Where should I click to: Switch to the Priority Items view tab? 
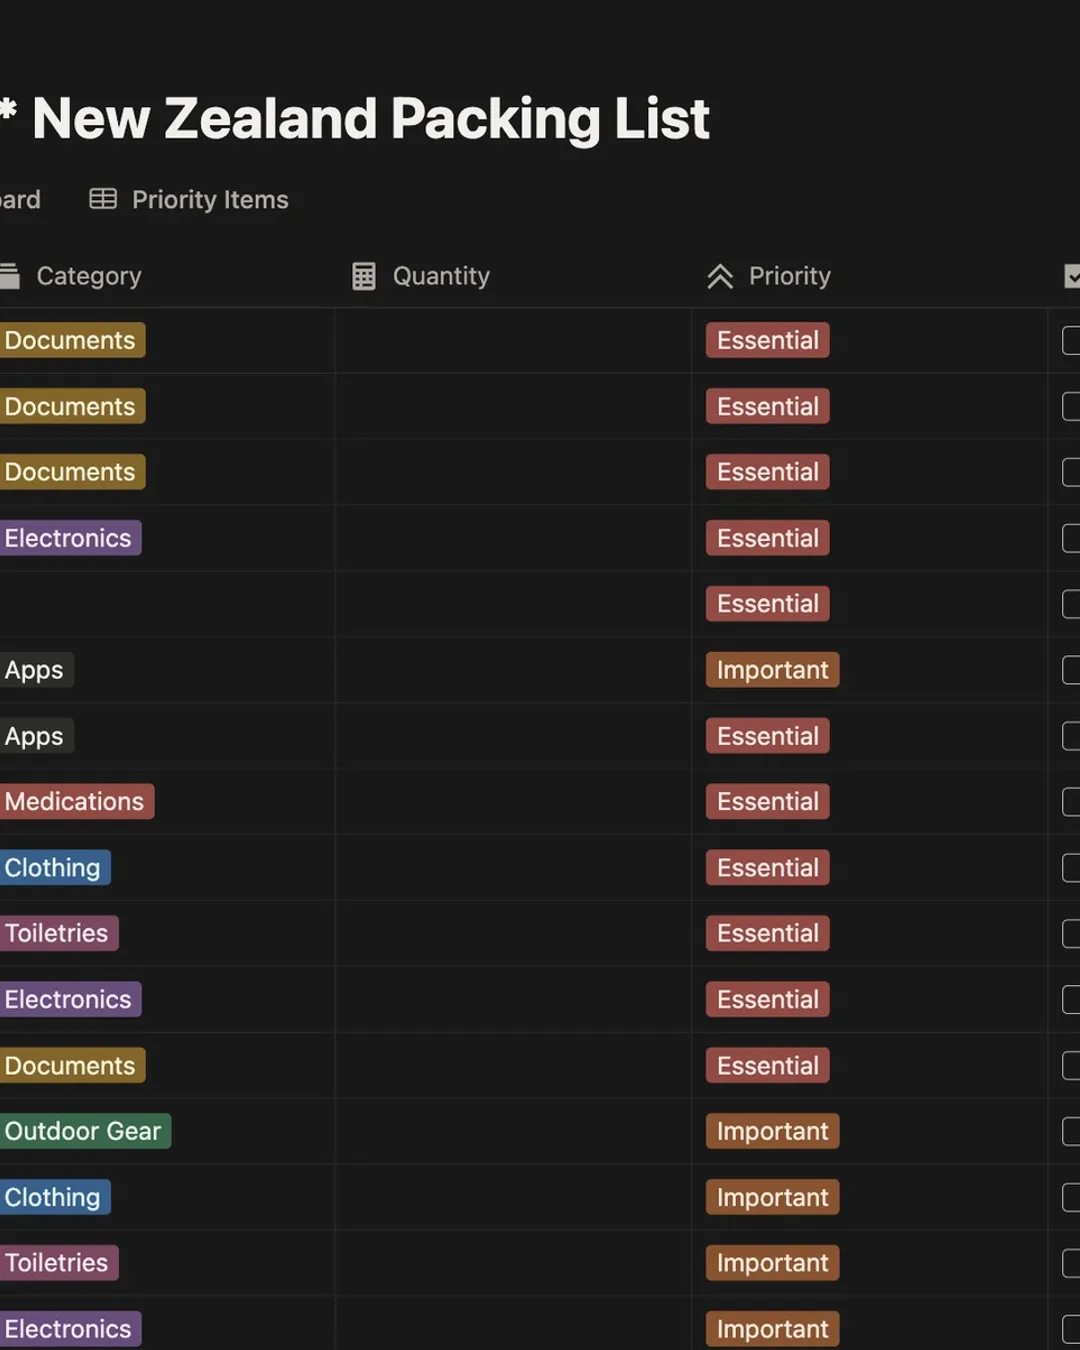tap(210, 200)
